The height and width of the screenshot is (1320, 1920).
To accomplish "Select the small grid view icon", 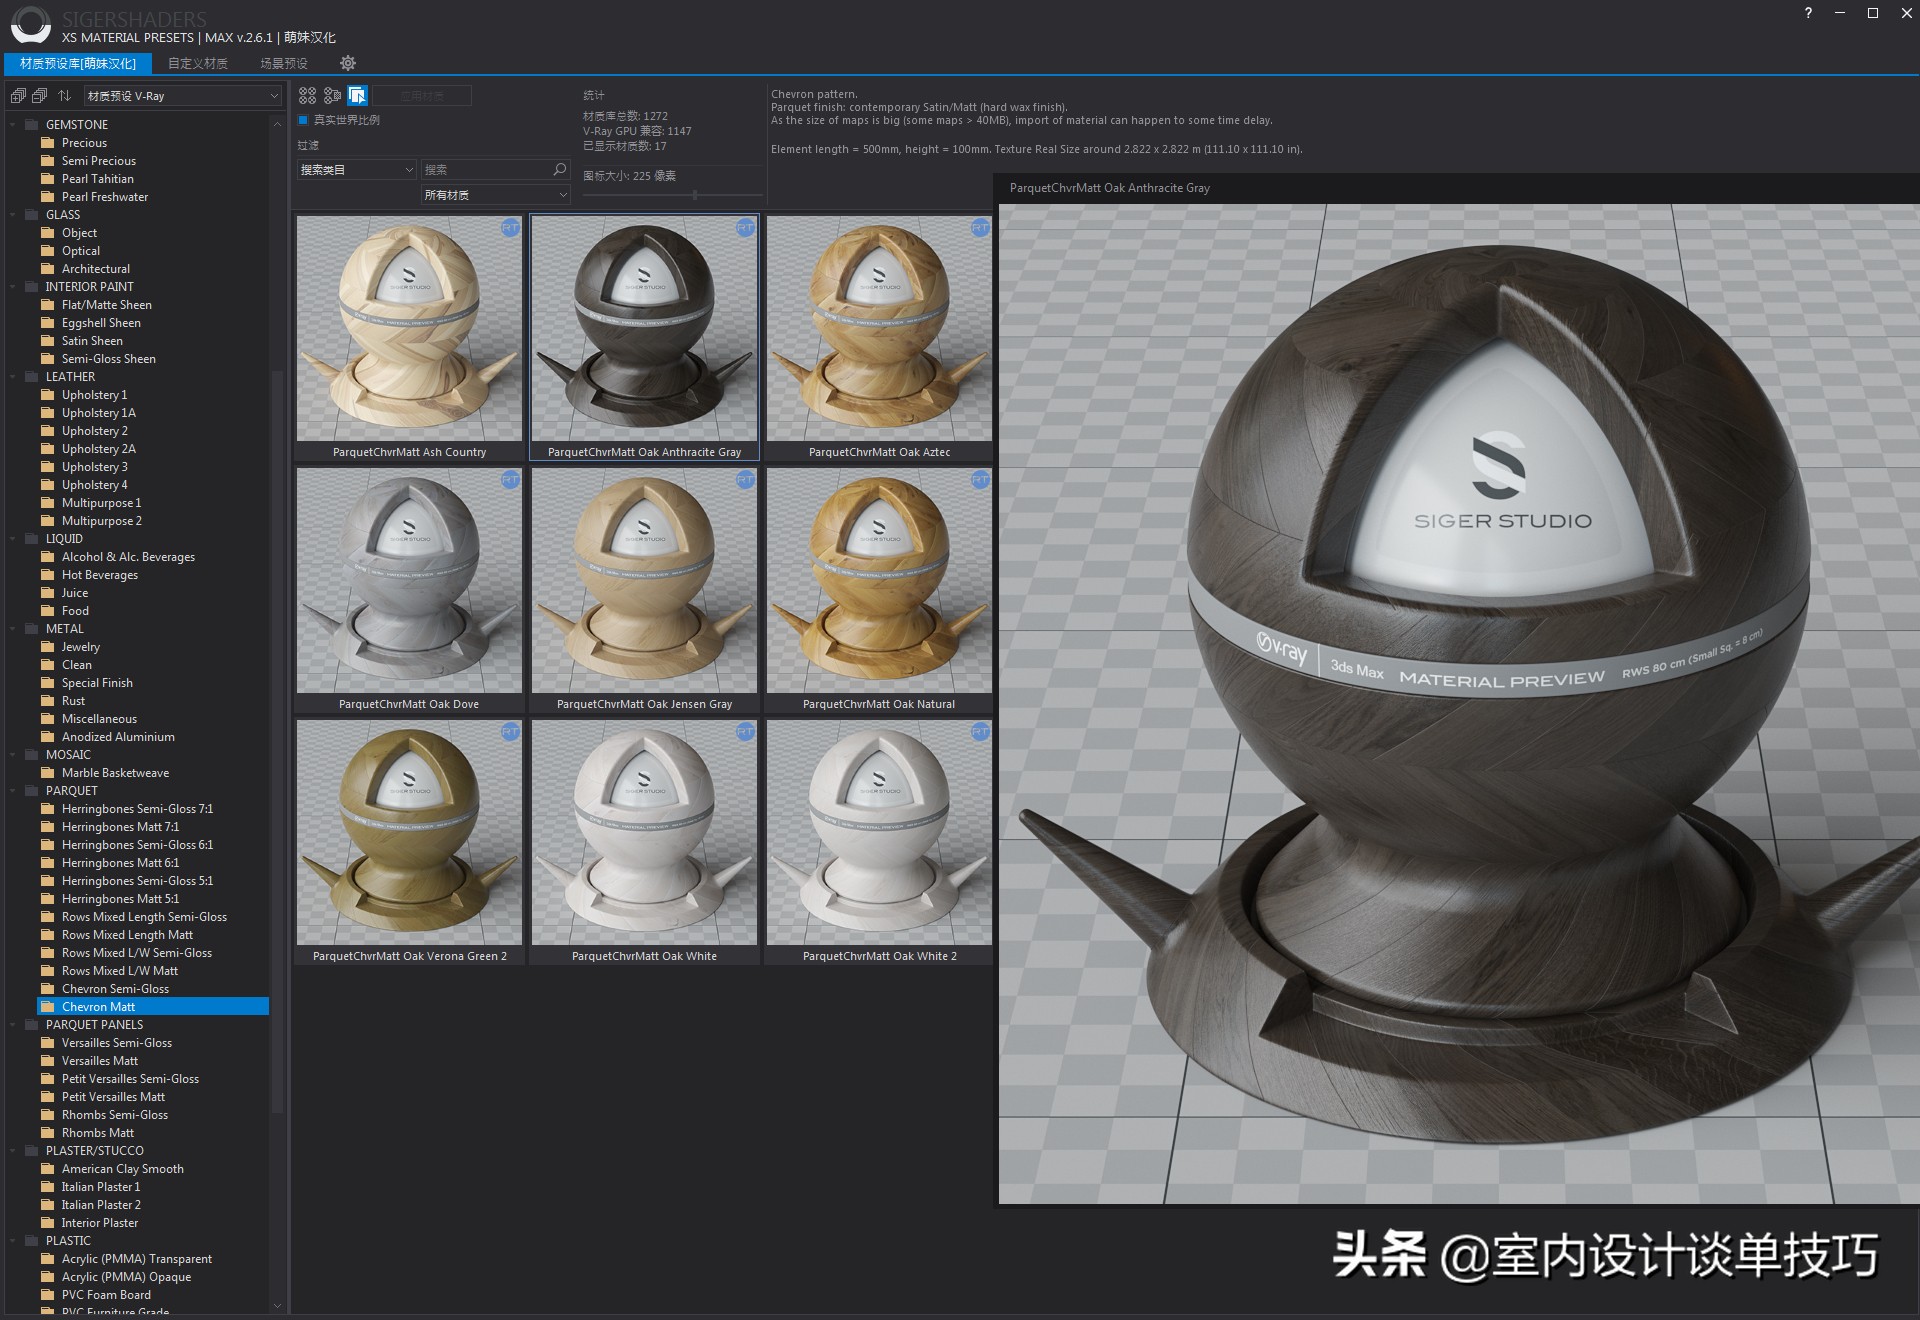I will (x=307, y=95).
